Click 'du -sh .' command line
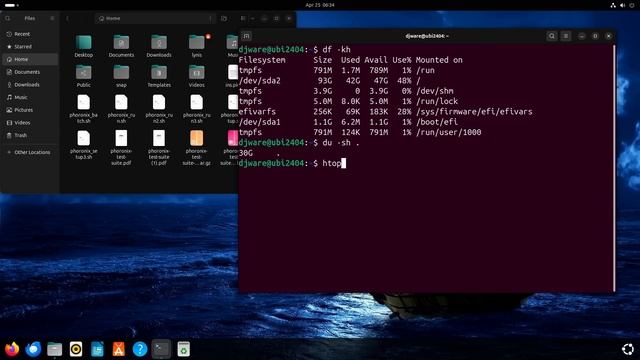Image resolution: width=640 pixels, height=360 pixels. (341, 142)
